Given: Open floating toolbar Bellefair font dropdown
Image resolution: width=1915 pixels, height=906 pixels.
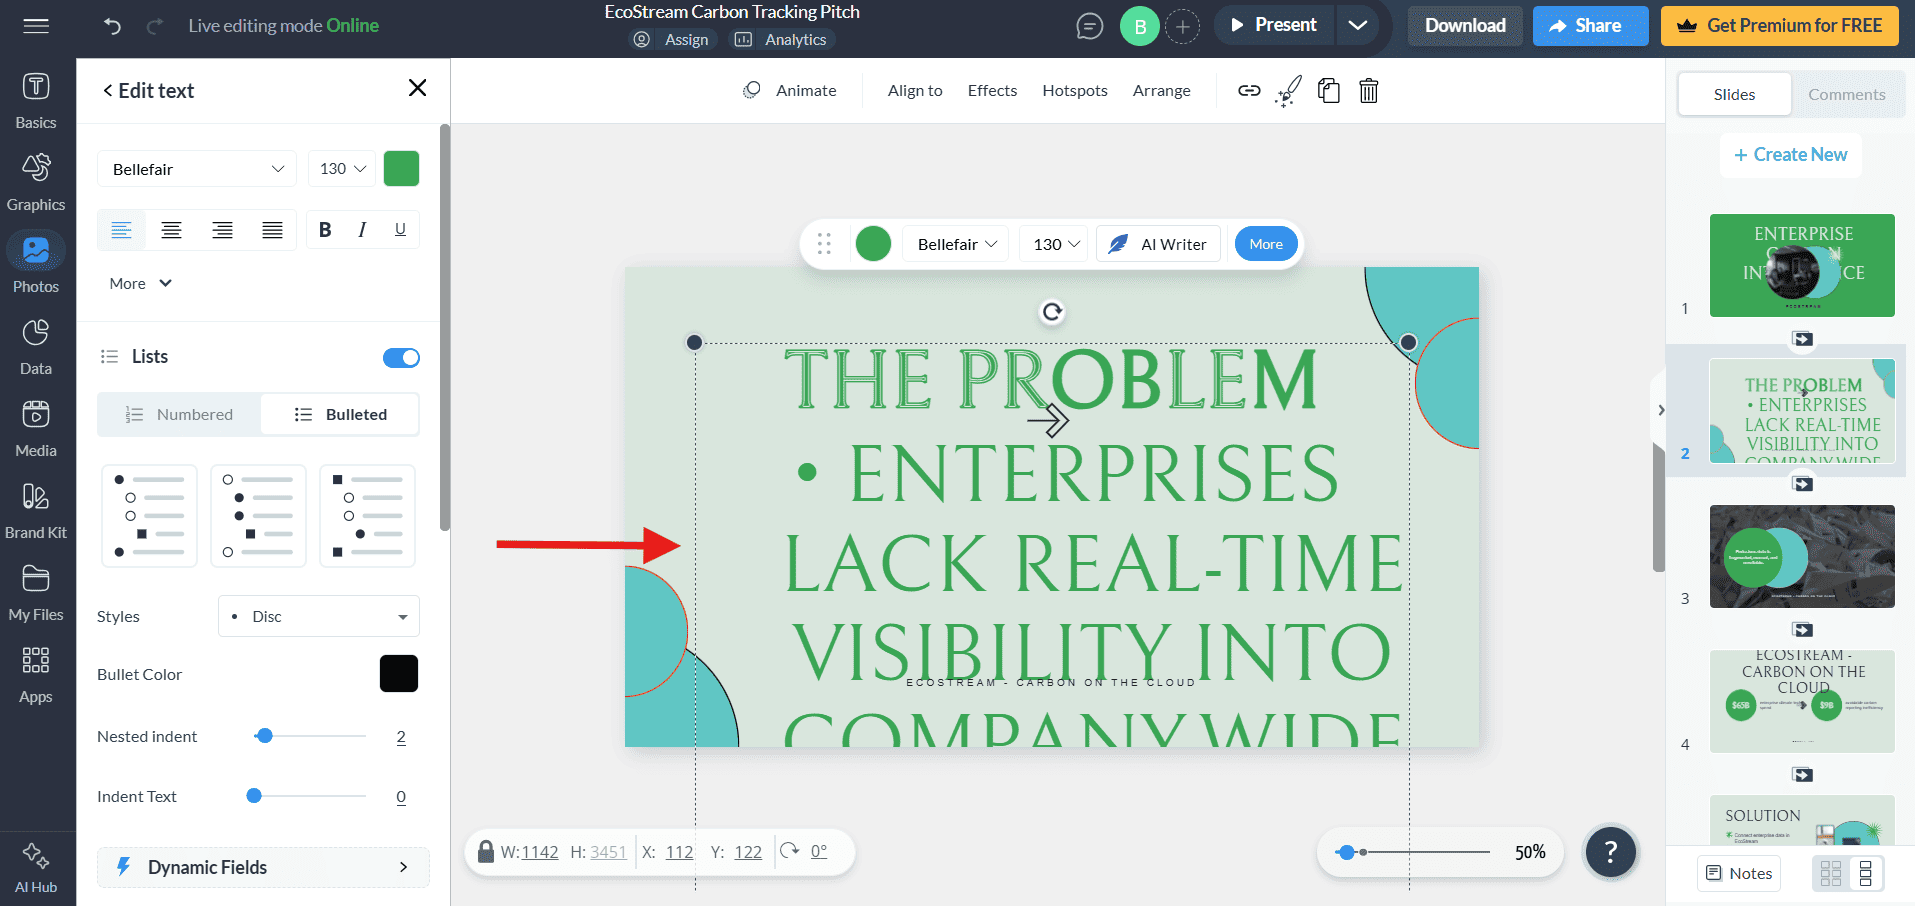Looking at the screenshot, I should pos(956,244).
